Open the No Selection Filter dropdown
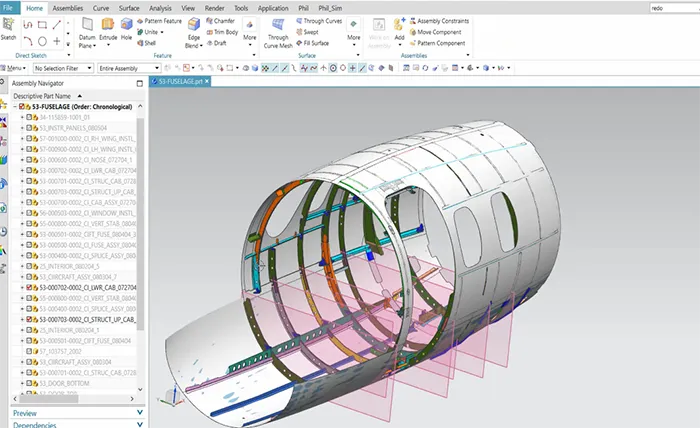The height and width of the screenshot is (428, 700). tap(63, 68)
